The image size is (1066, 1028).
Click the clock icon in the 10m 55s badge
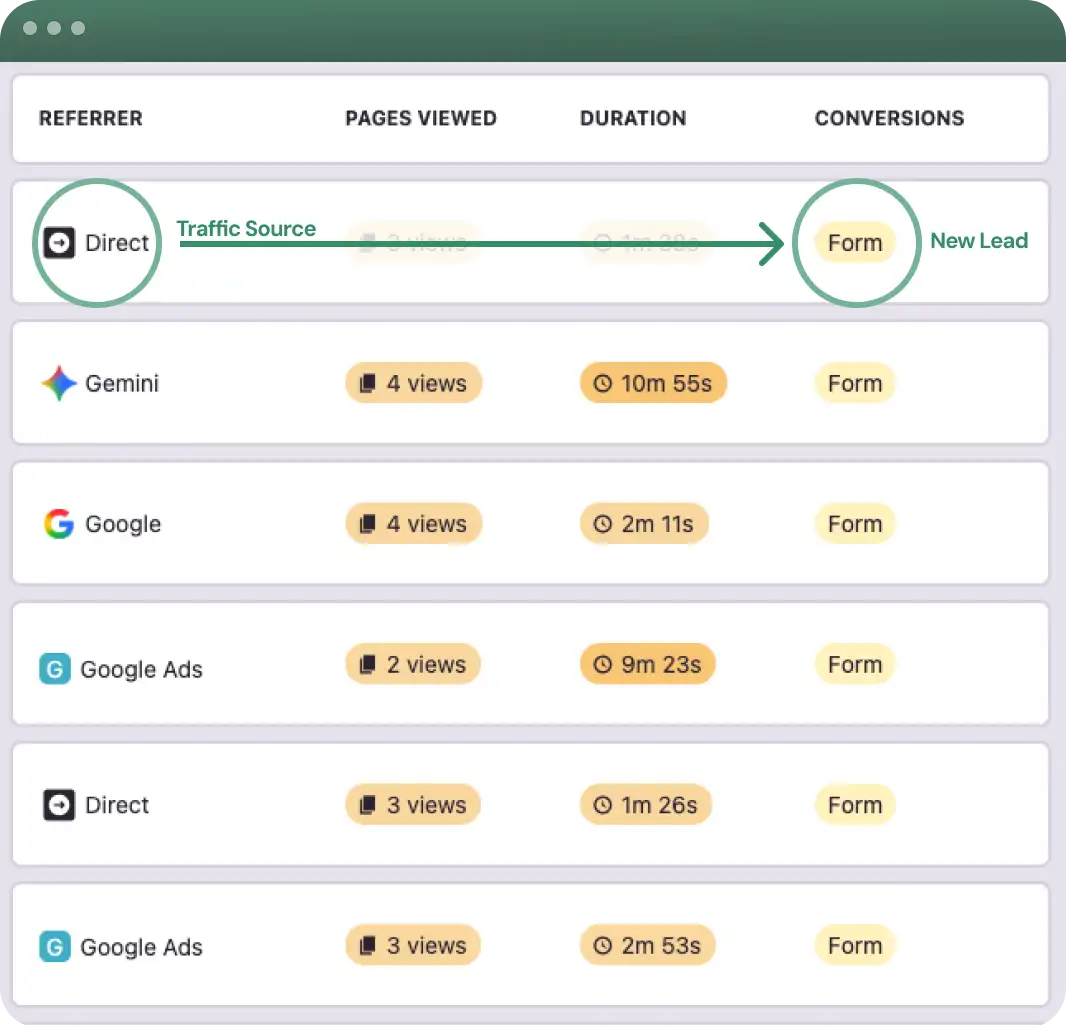point(602,383)
